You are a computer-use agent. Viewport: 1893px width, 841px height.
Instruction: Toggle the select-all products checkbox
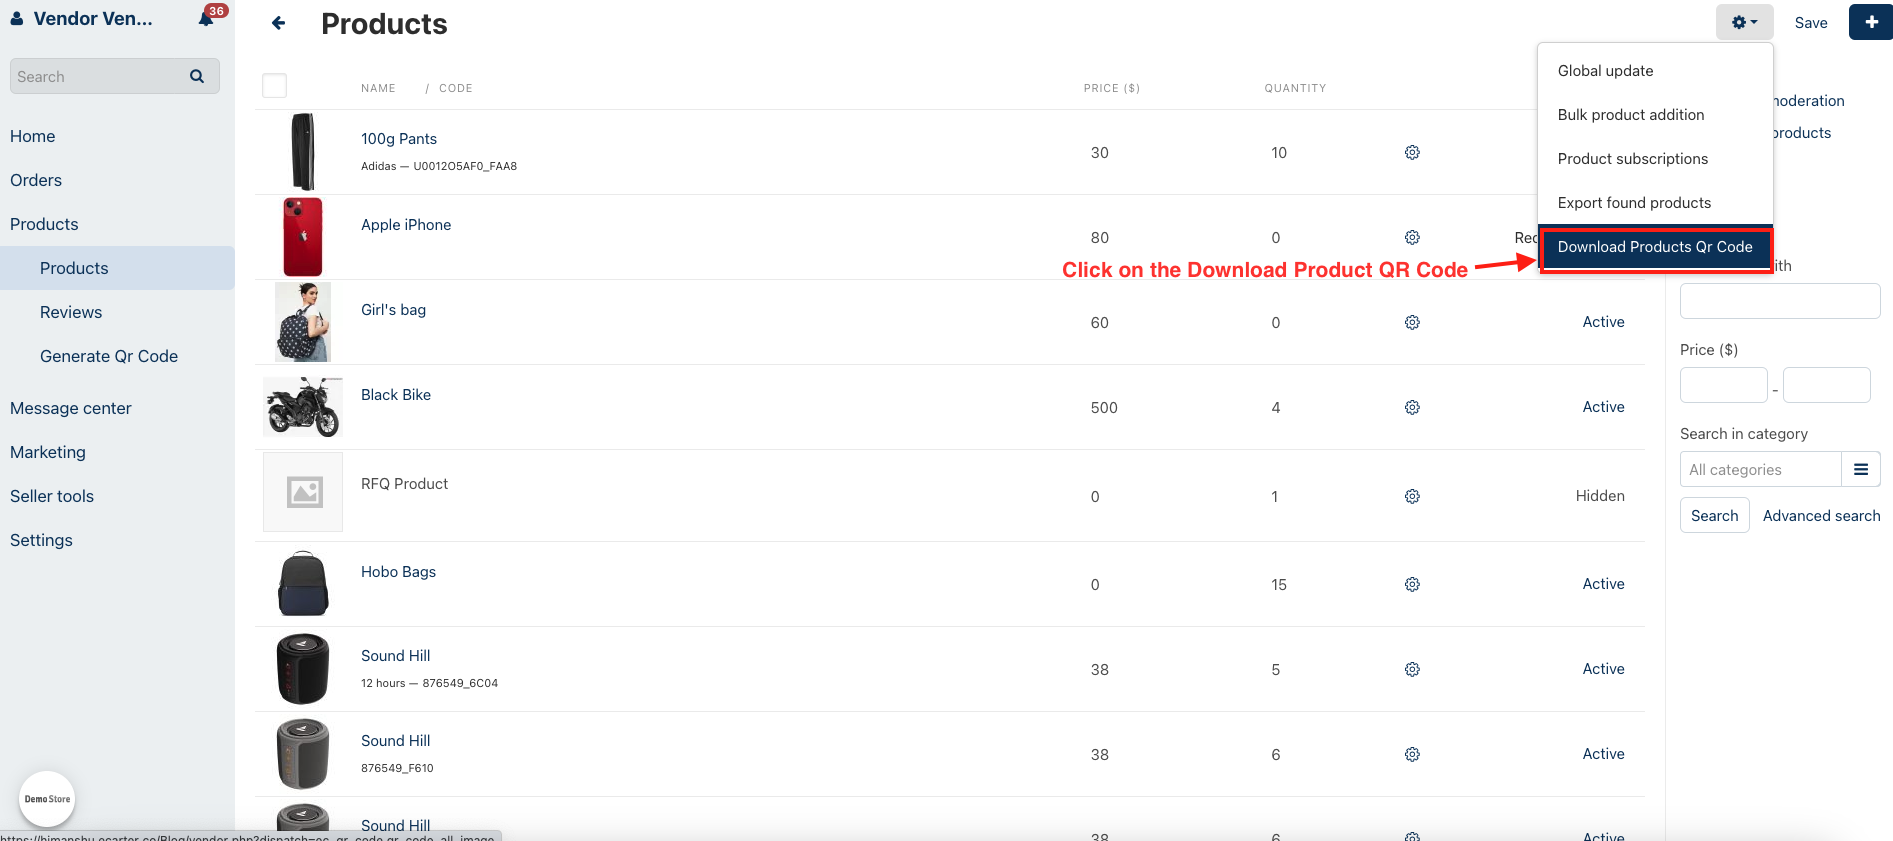(274, 86)
